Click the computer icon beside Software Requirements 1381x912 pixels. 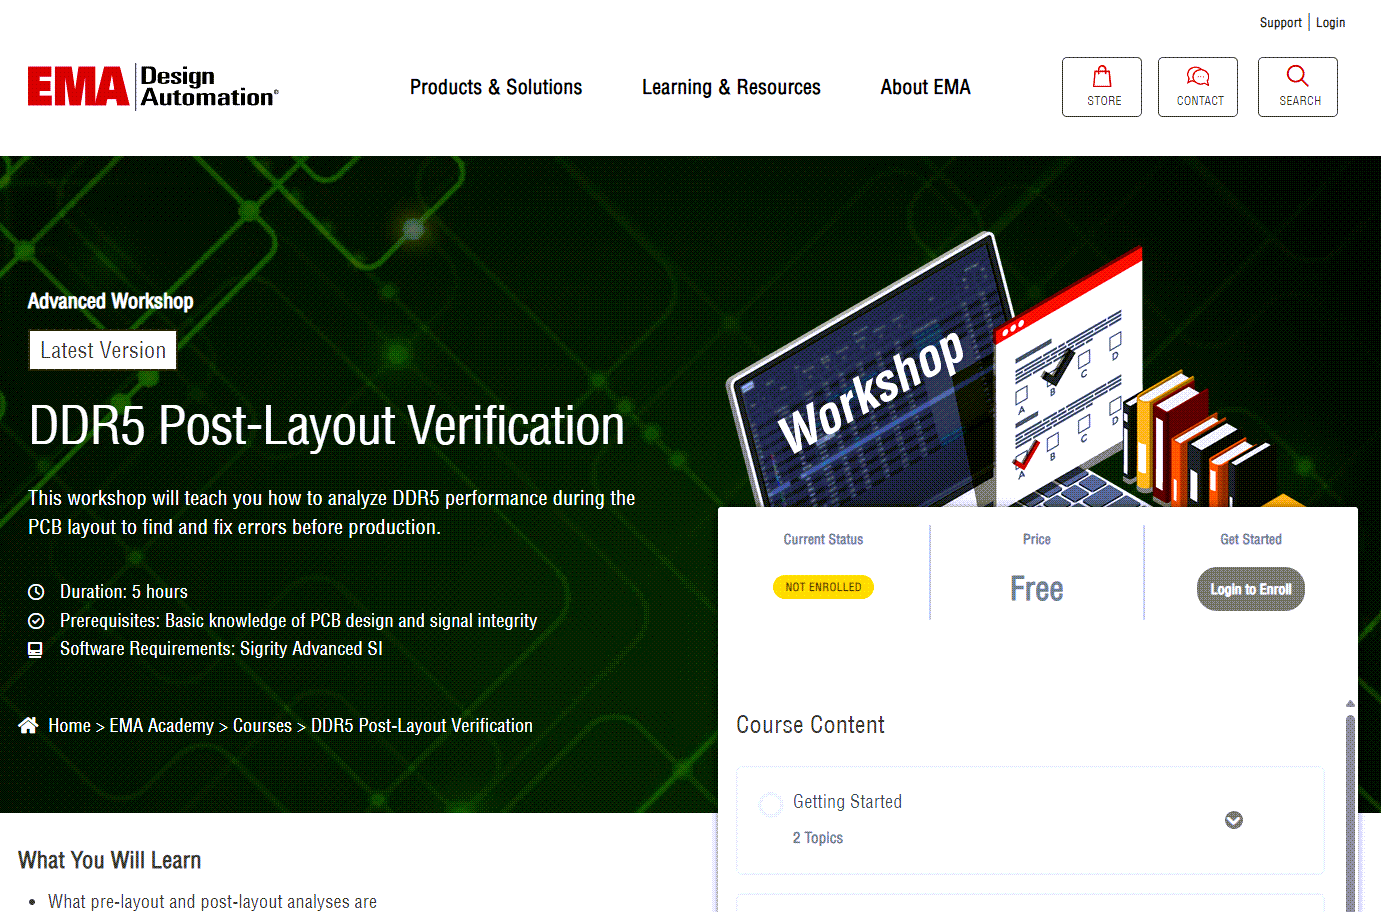[x=36, y=650]
